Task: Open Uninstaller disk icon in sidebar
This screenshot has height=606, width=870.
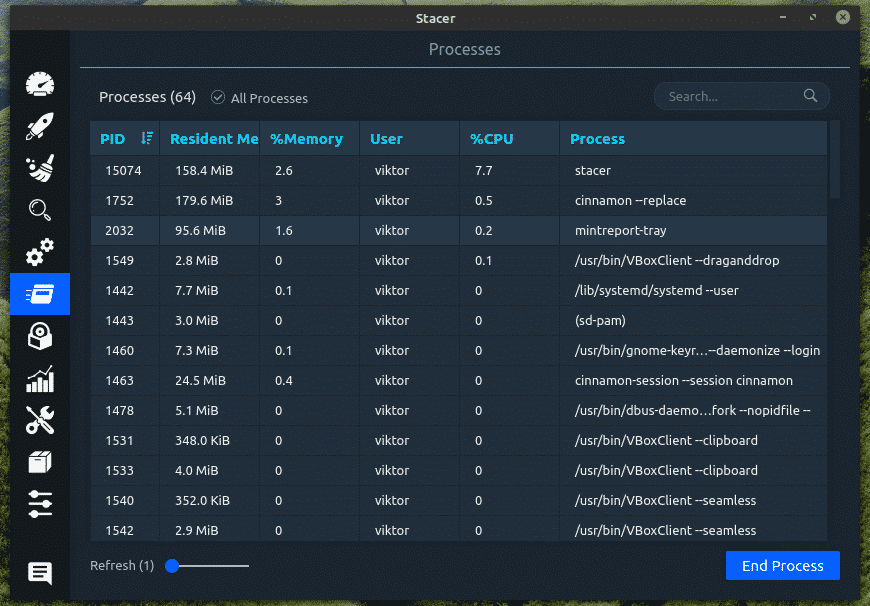Action: 40,336
